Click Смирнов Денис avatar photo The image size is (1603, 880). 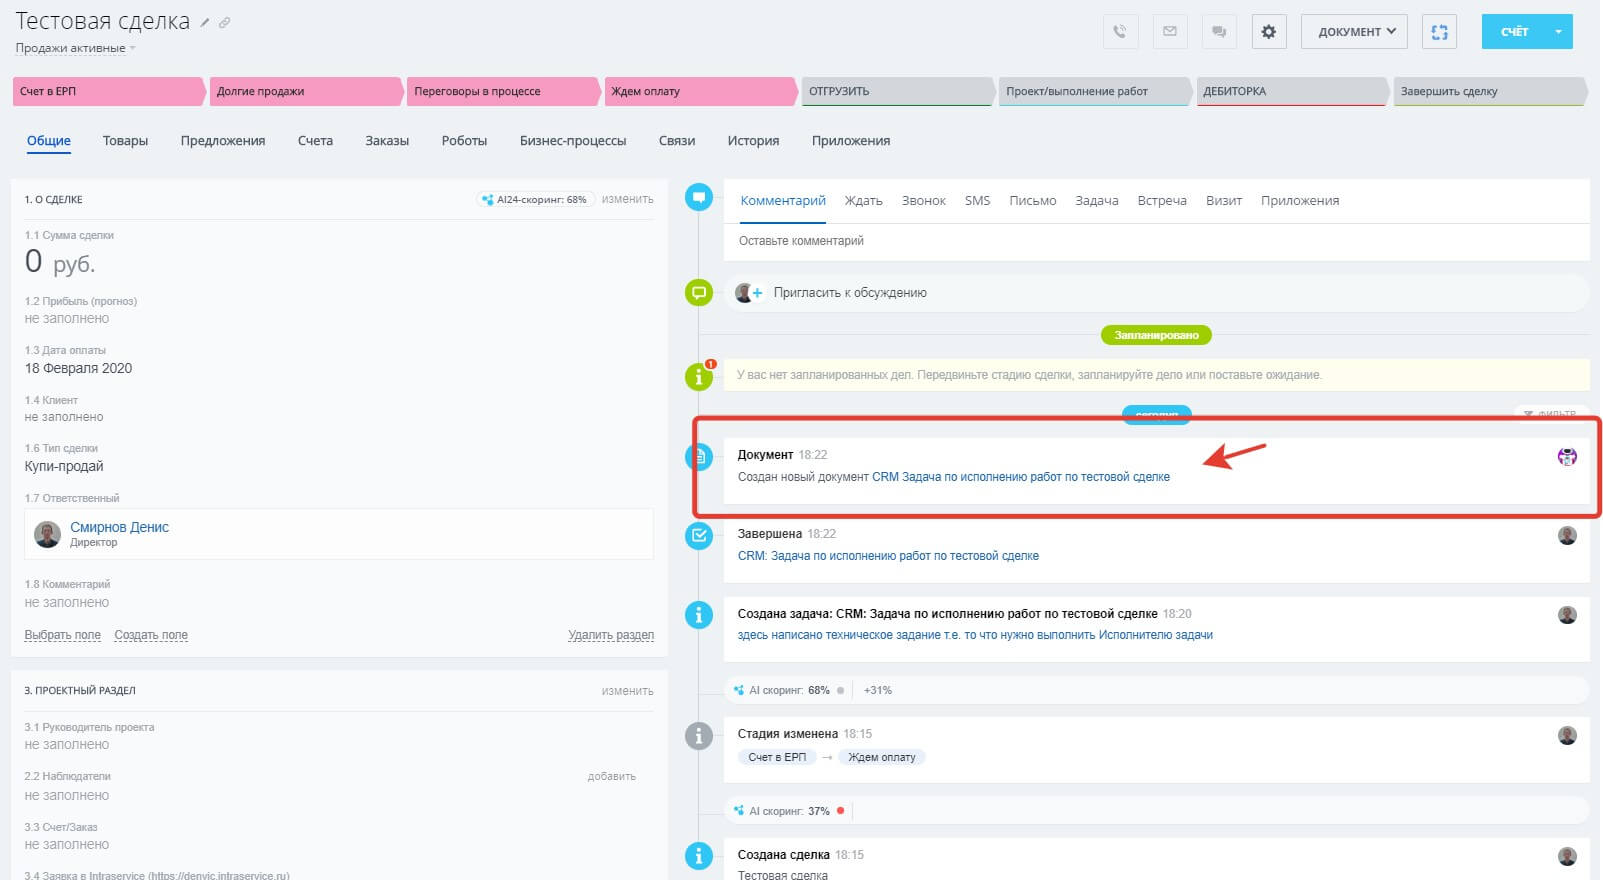click(x=47, y=534)
